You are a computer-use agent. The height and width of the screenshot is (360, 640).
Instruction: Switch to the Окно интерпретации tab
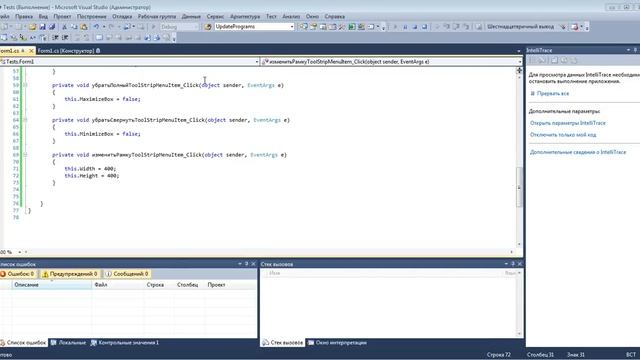[x=337, y=343]
